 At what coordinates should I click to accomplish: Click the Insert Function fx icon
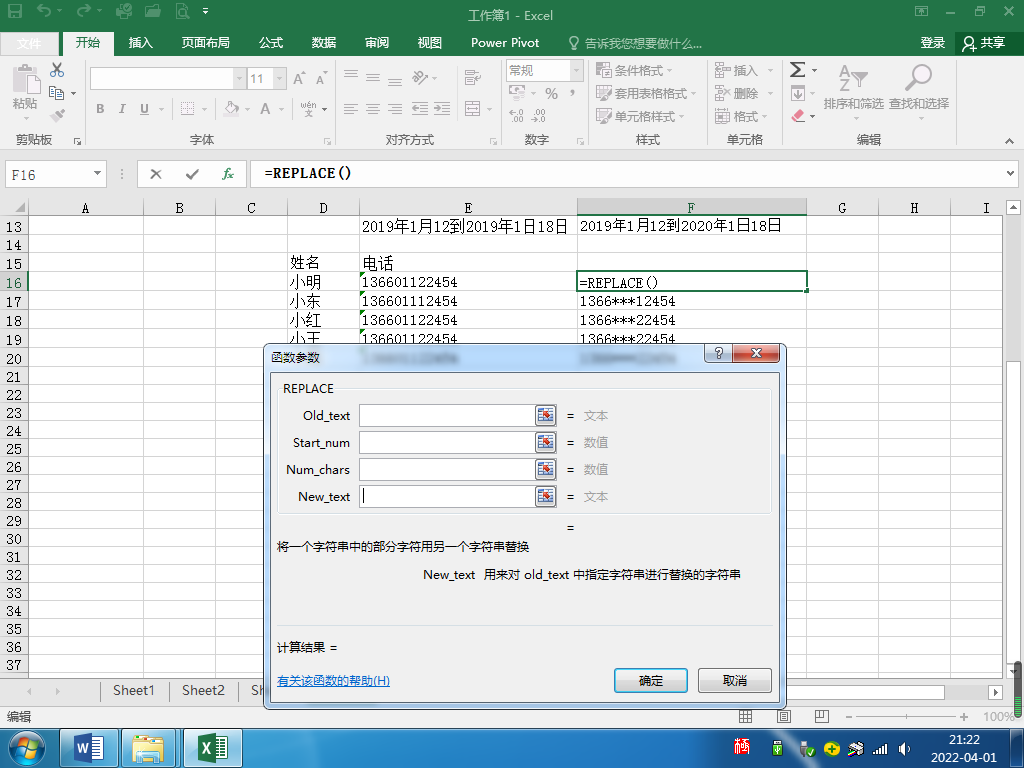point(227,174)
